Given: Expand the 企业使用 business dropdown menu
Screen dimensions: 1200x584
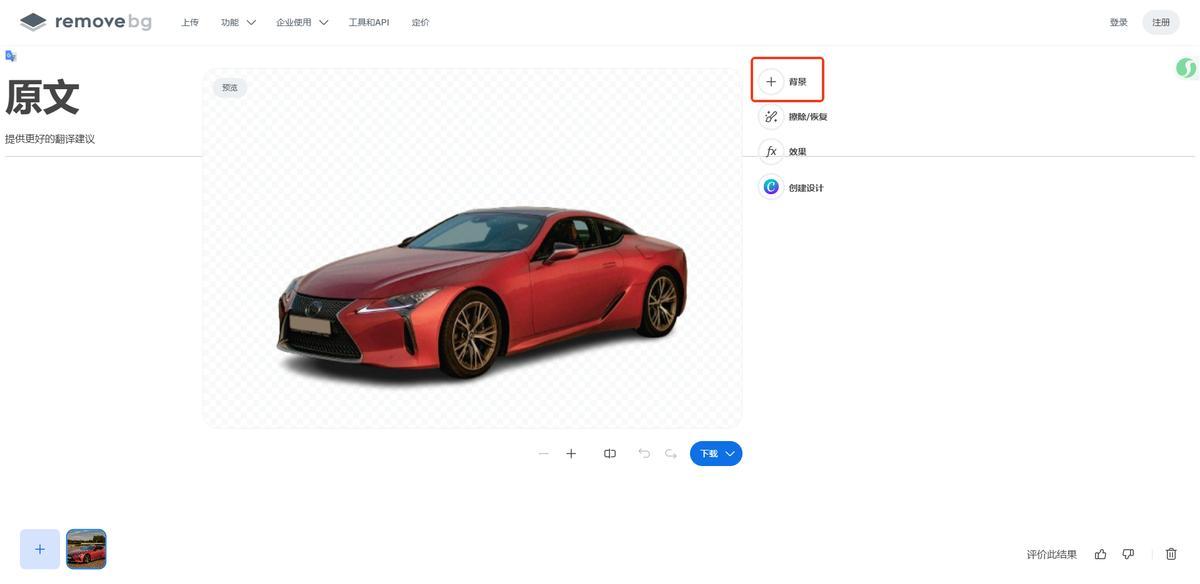Looking at the screenshot, I should click(x=302, y=22).
